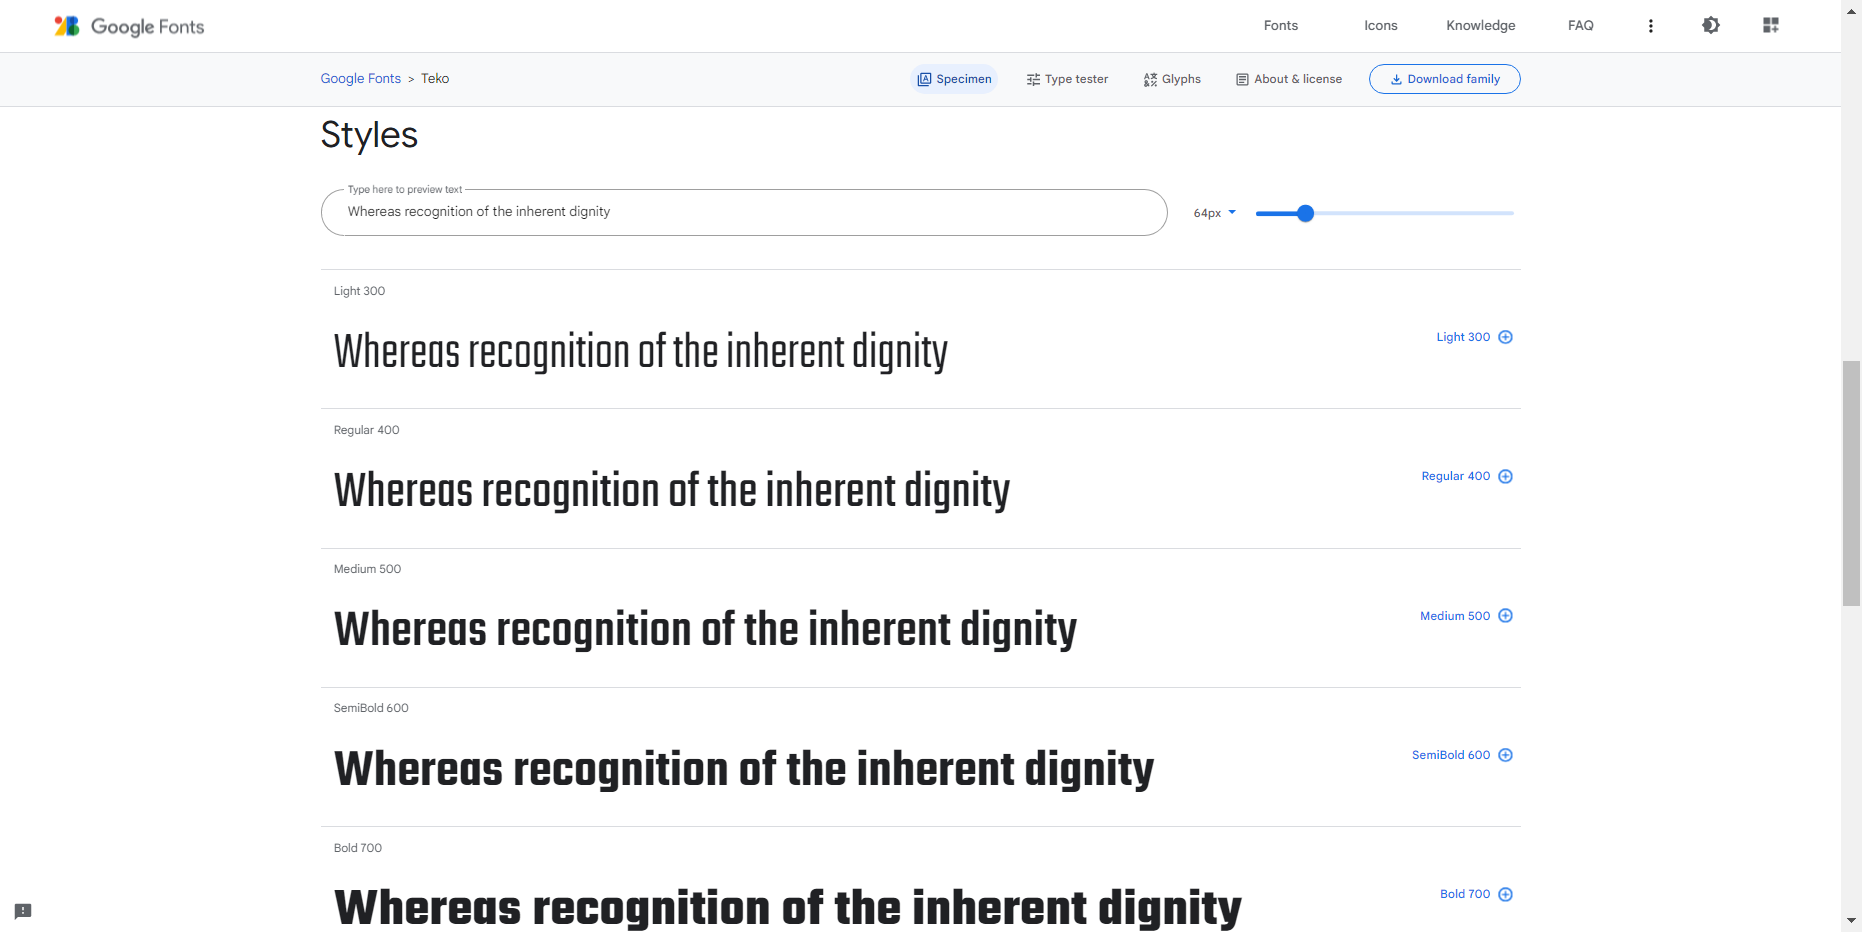Add Bold 700 style with plus icon
The width and height of the screenshot is (1862, 932).
tap(1505, 894)
